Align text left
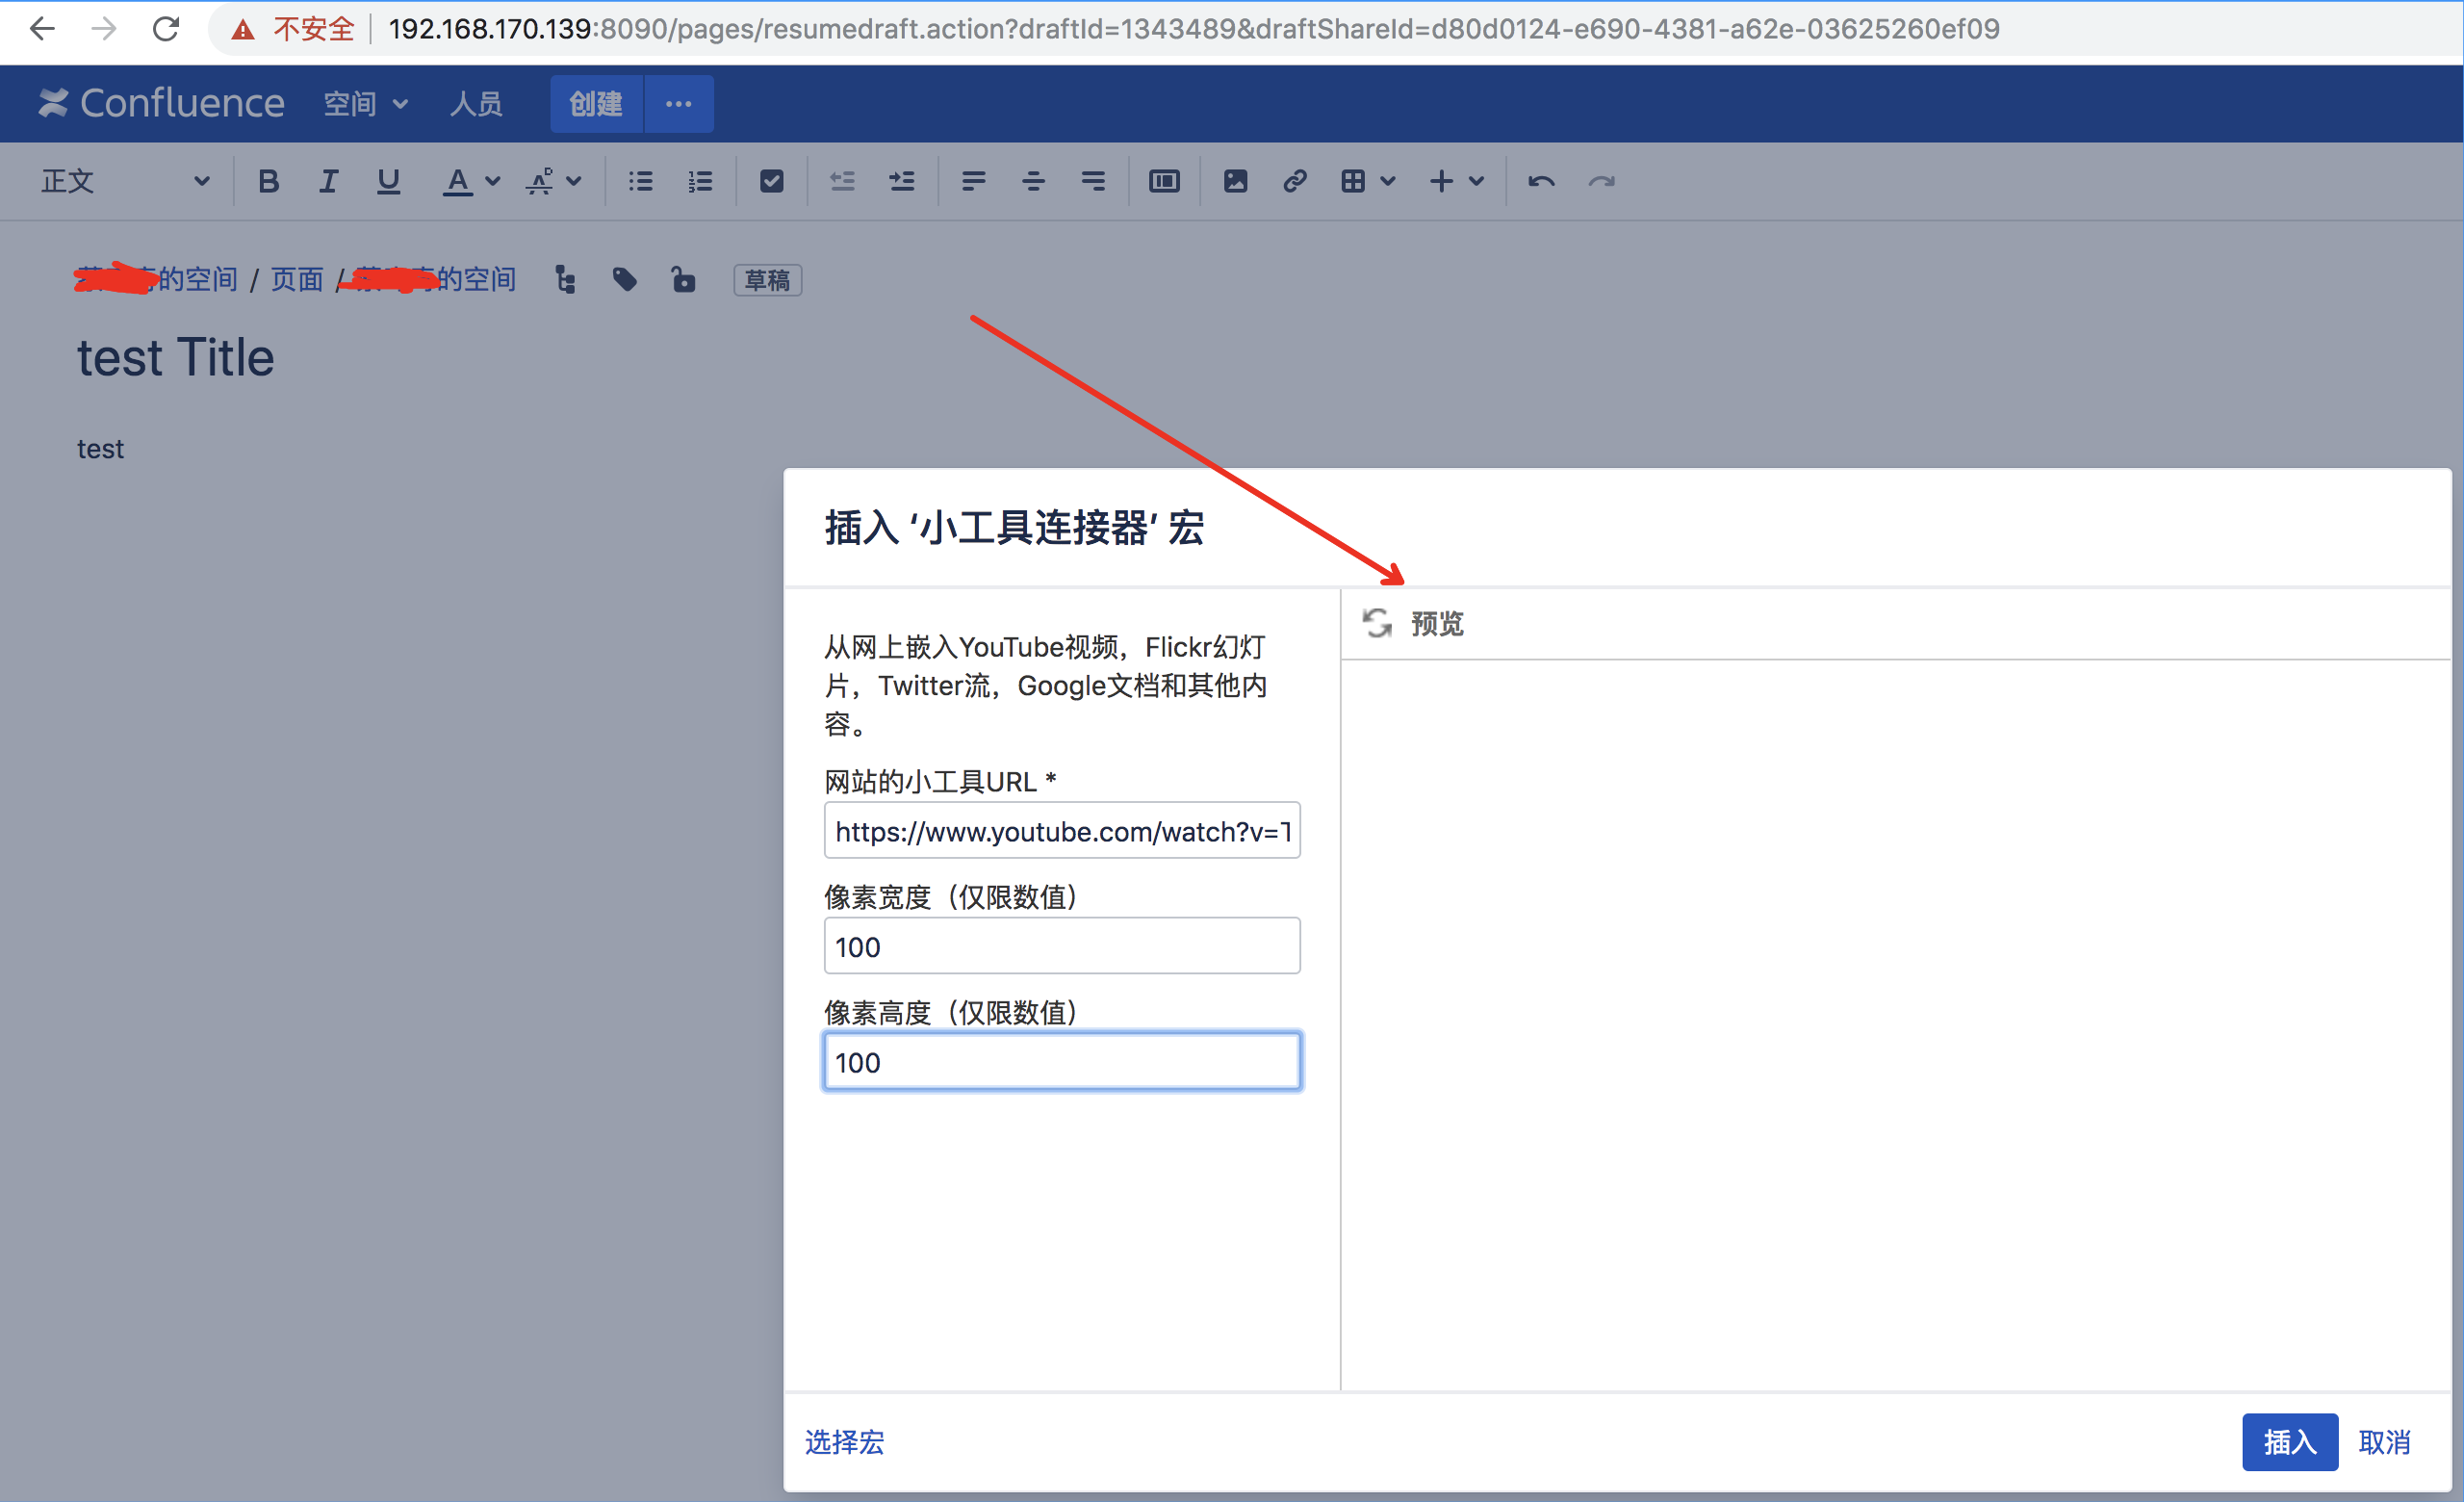Viewport: 2464px width, 1502px height. pyautogui.click(x=973, y=181)
